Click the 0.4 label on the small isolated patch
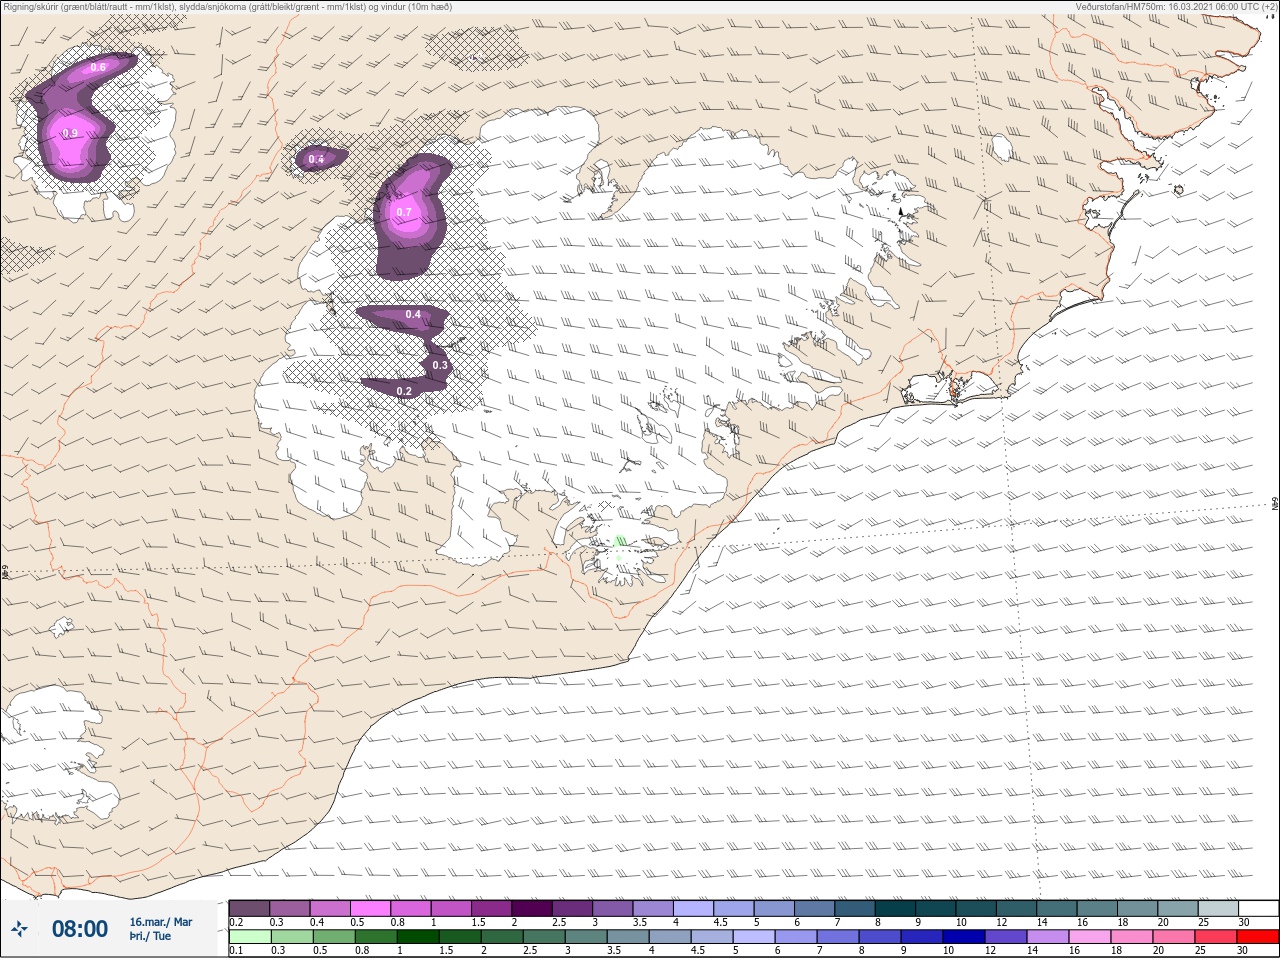This screenshot has height=958, width=1280. pyautogui.click(x=316, y=160)
